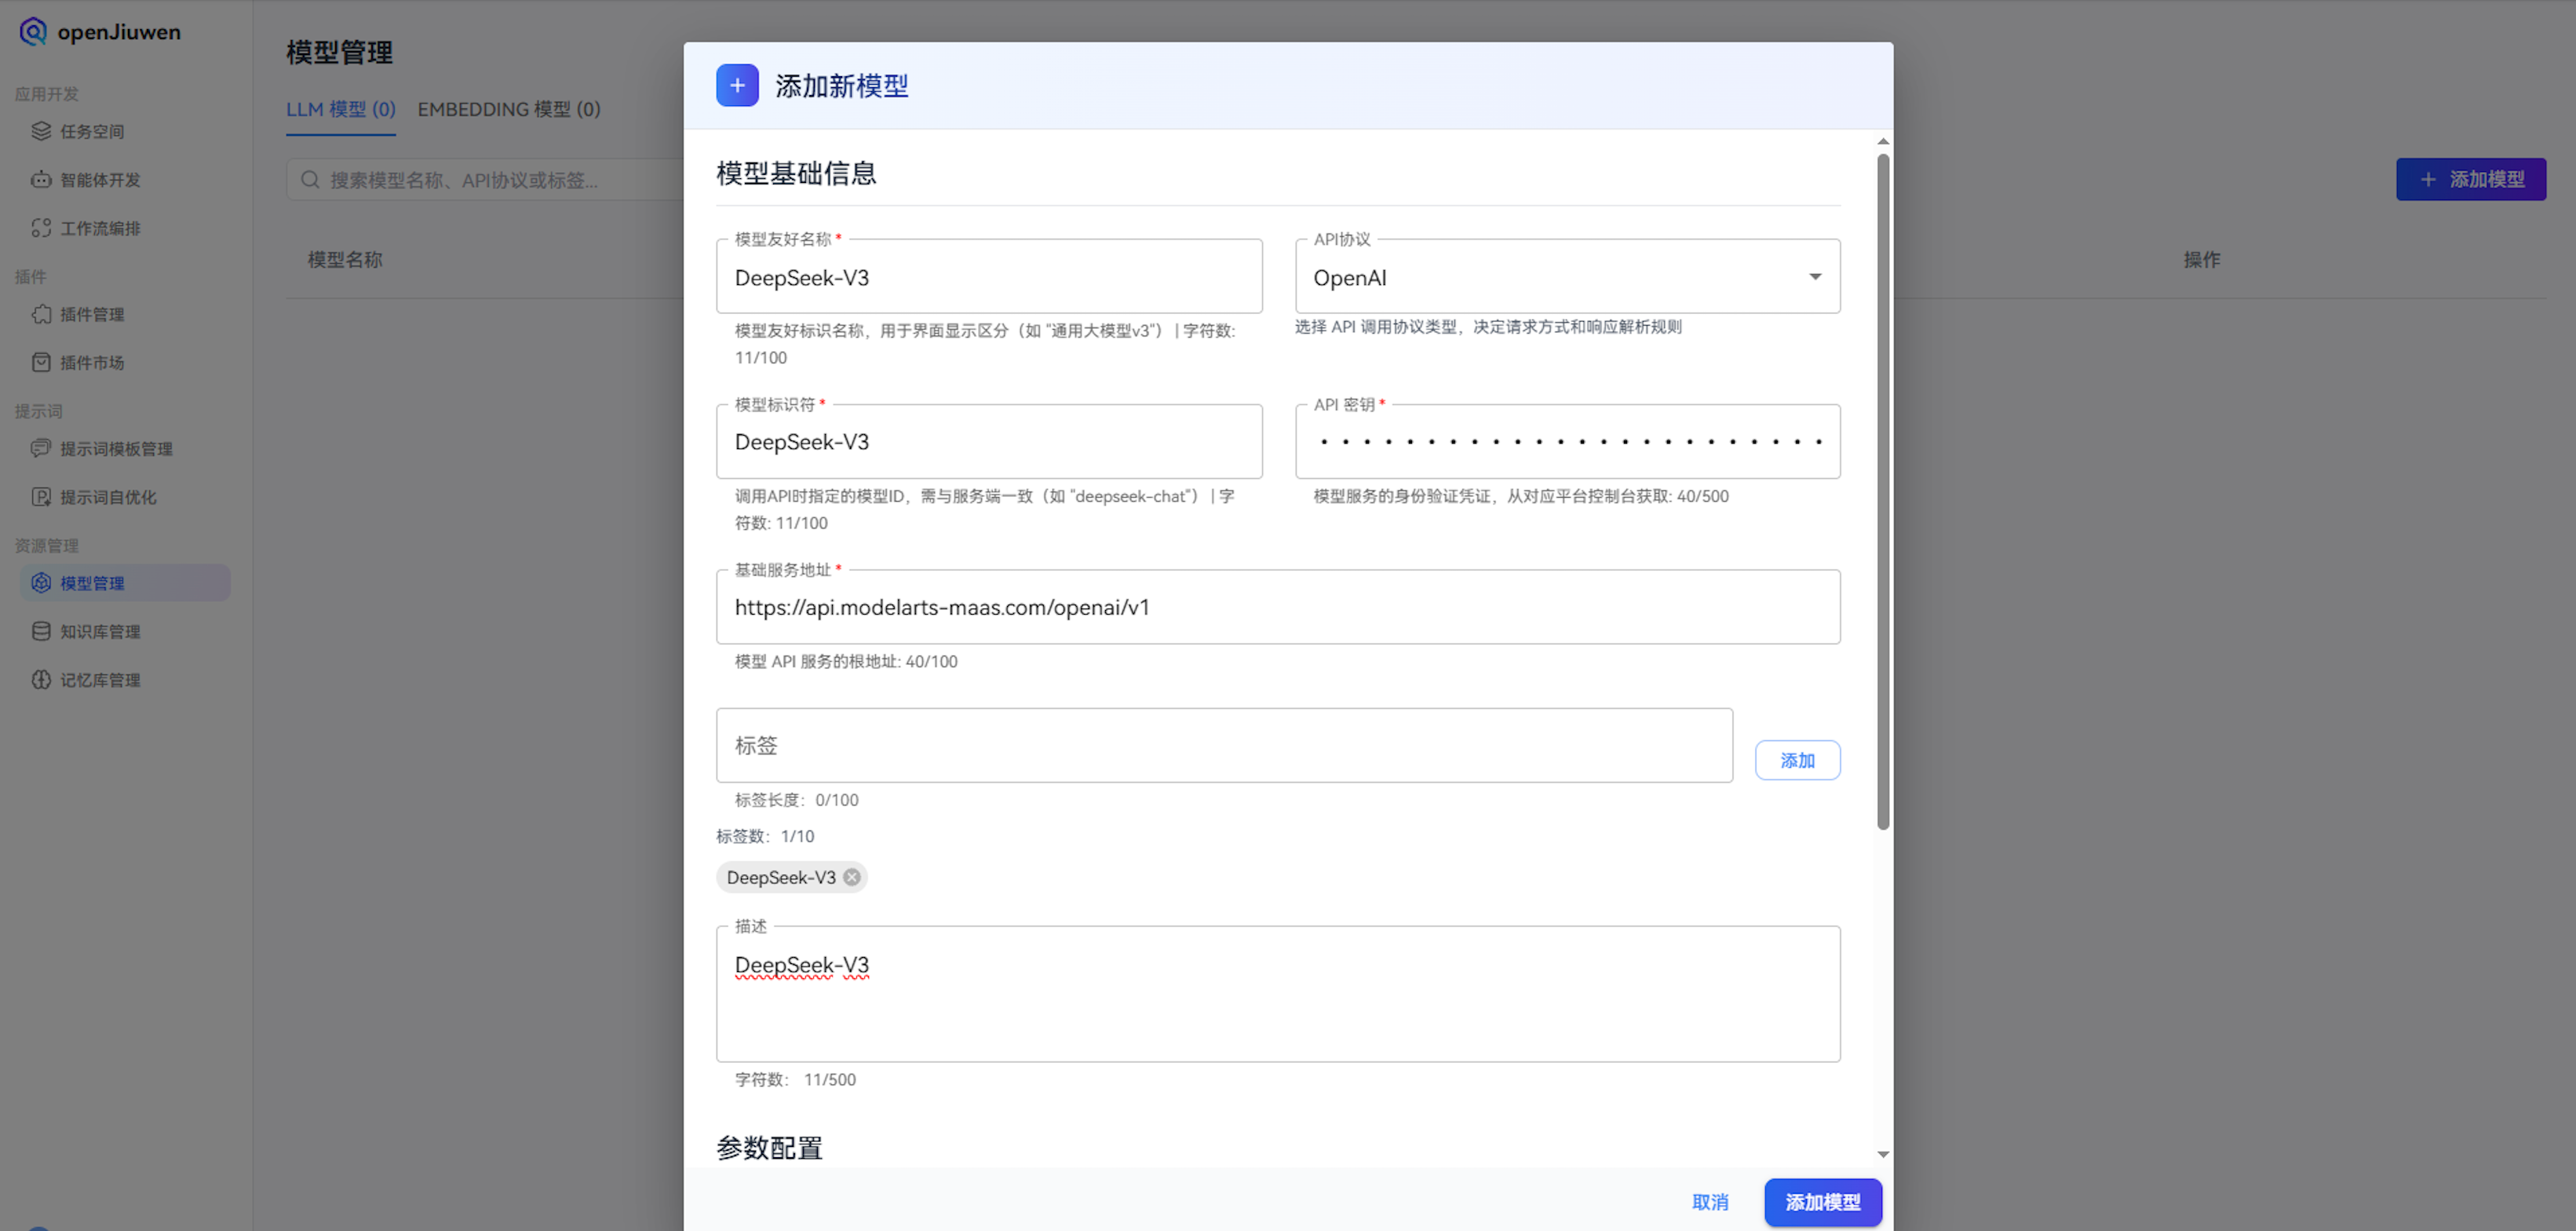
Task: Switch to the LLM 模型 tab
Action: (x=340, y=109)
